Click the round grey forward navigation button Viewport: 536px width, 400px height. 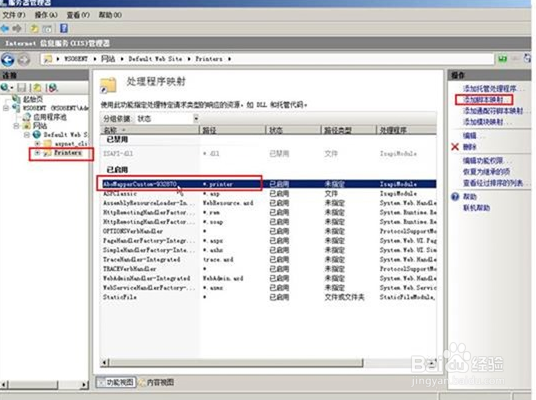coord(24,60)
